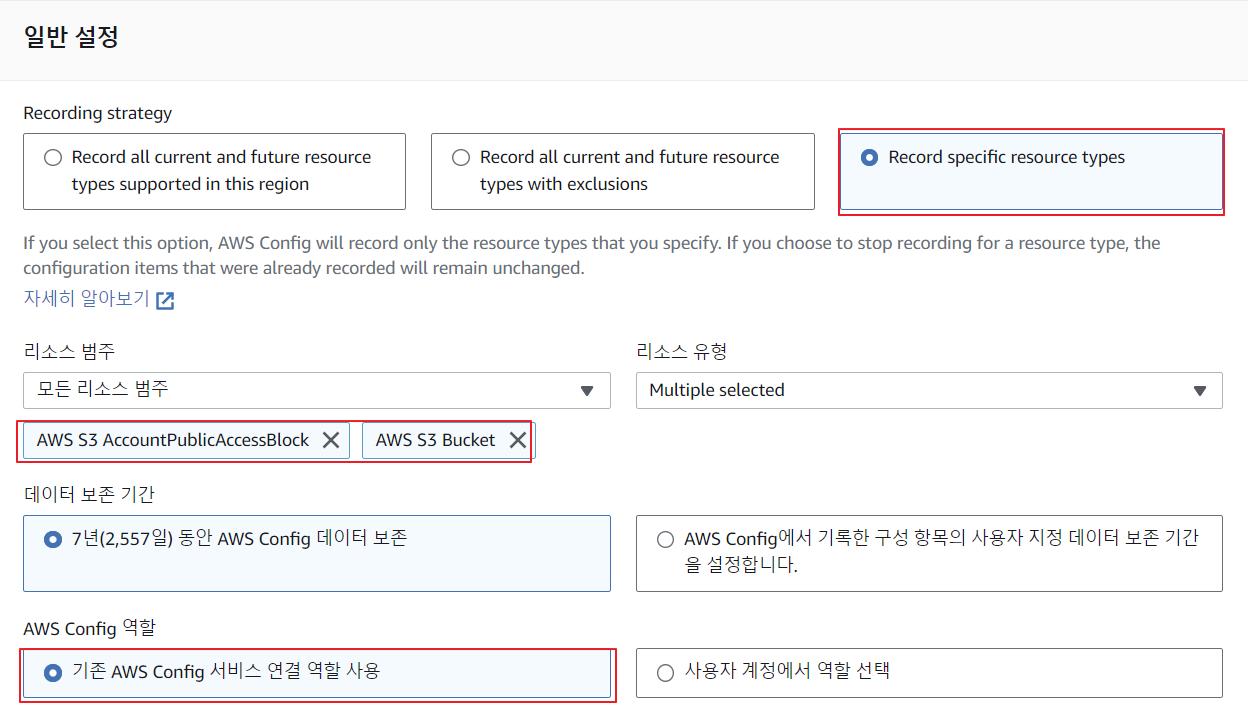This screenshot has width=1248, height=722.
Task: Select 기존 AWS Config 서비스 연결 역할 사용
Action: click(317, 672)
